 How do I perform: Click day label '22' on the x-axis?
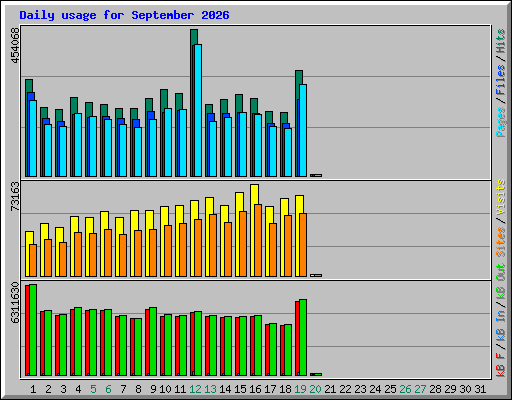click(345, 389)
